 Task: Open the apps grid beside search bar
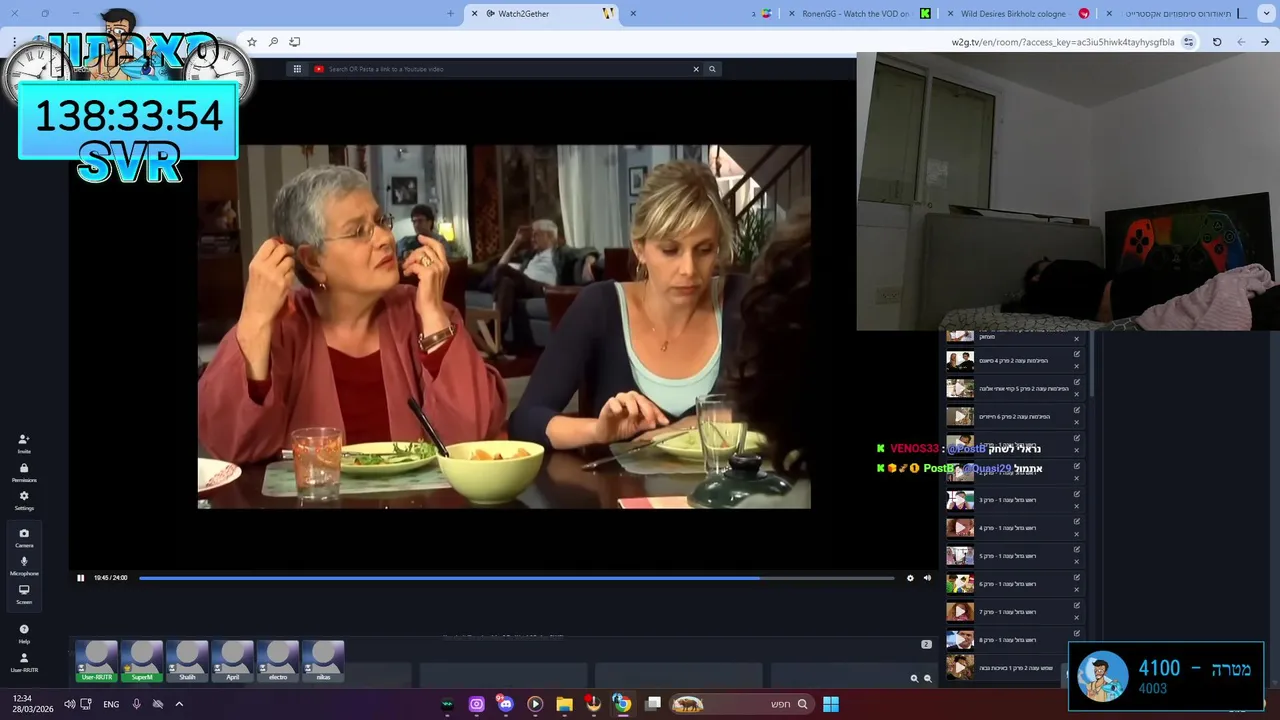297,69
